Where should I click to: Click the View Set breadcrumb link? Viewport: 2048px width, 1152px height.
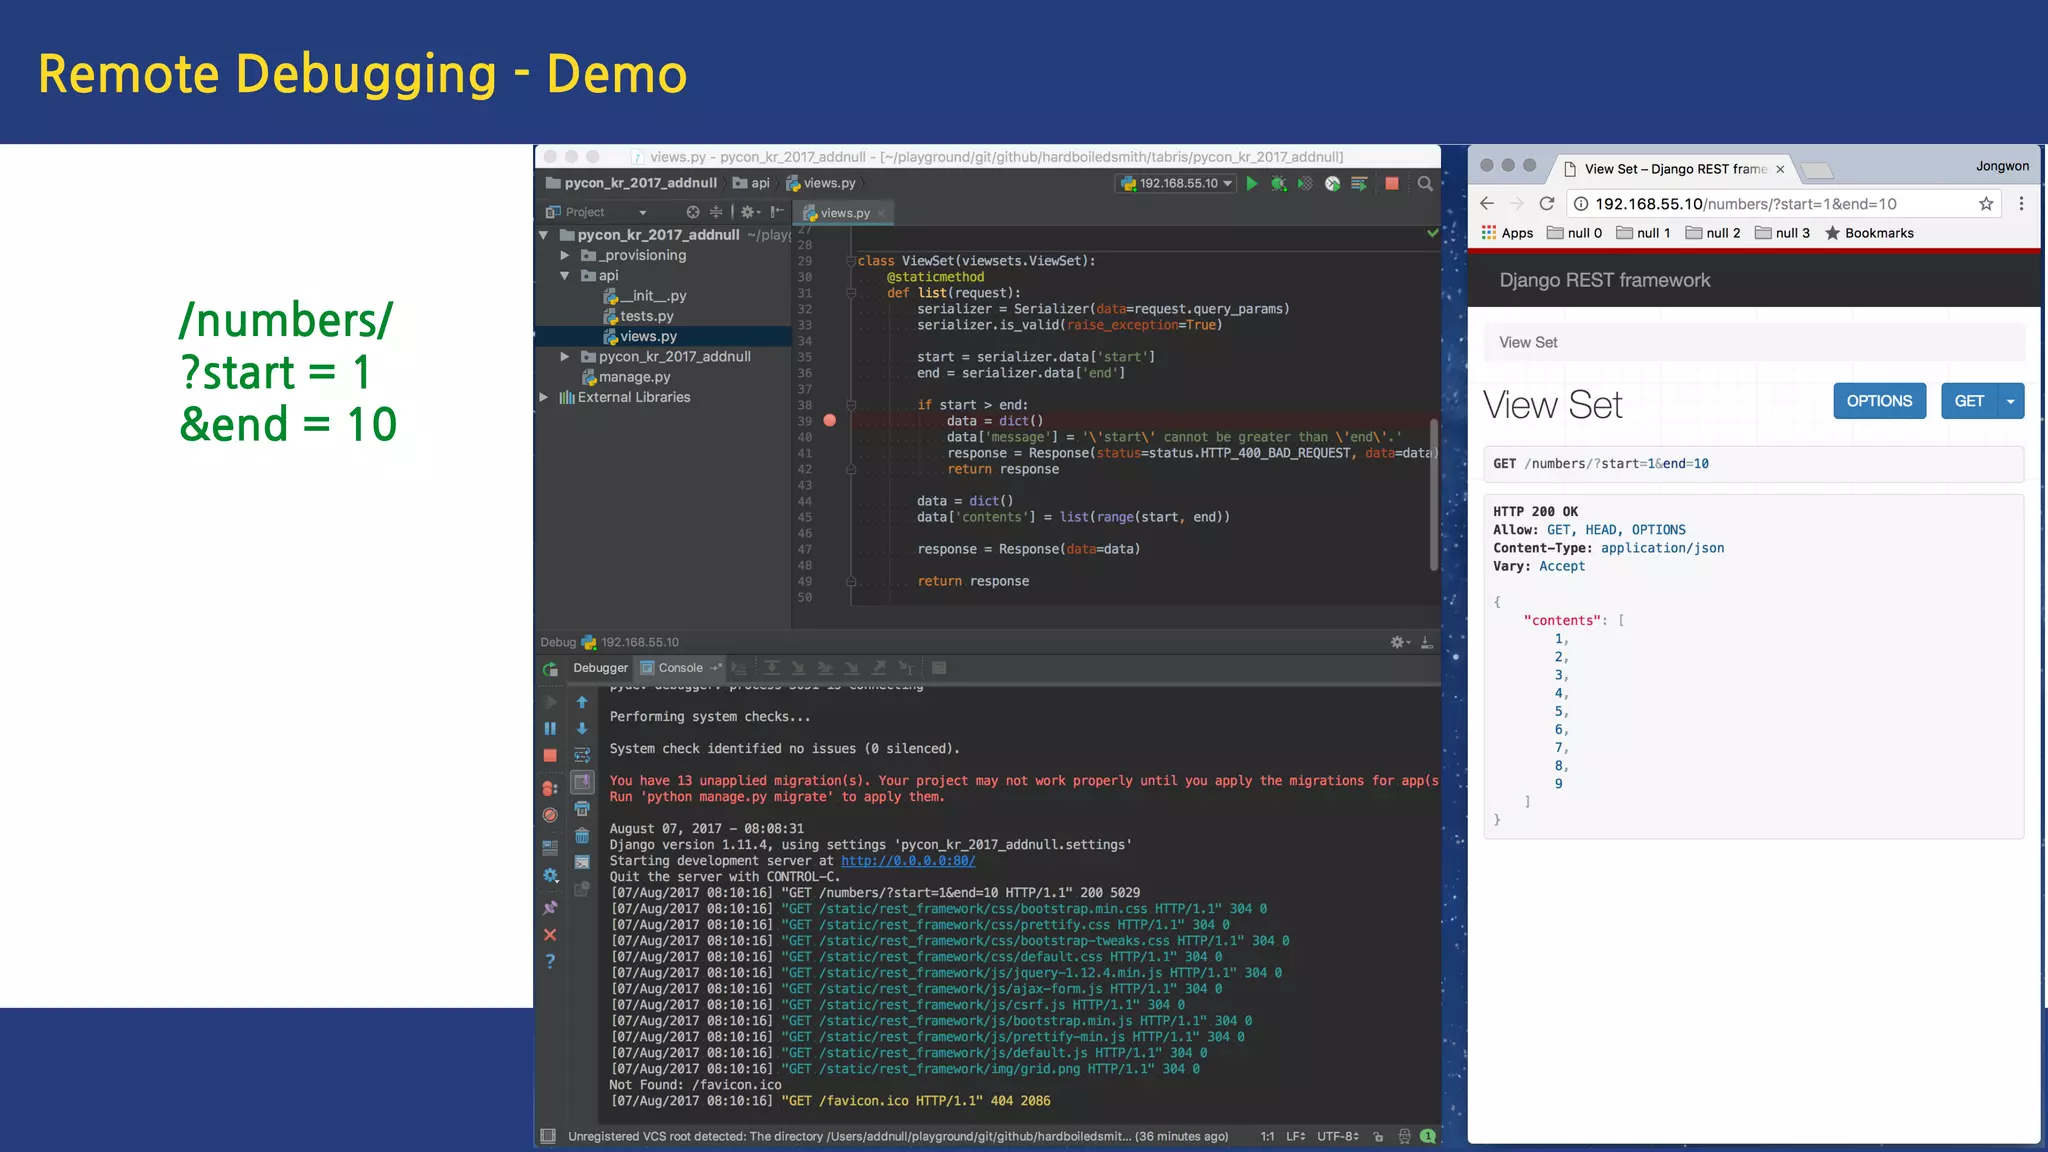tap(1528, 343)
